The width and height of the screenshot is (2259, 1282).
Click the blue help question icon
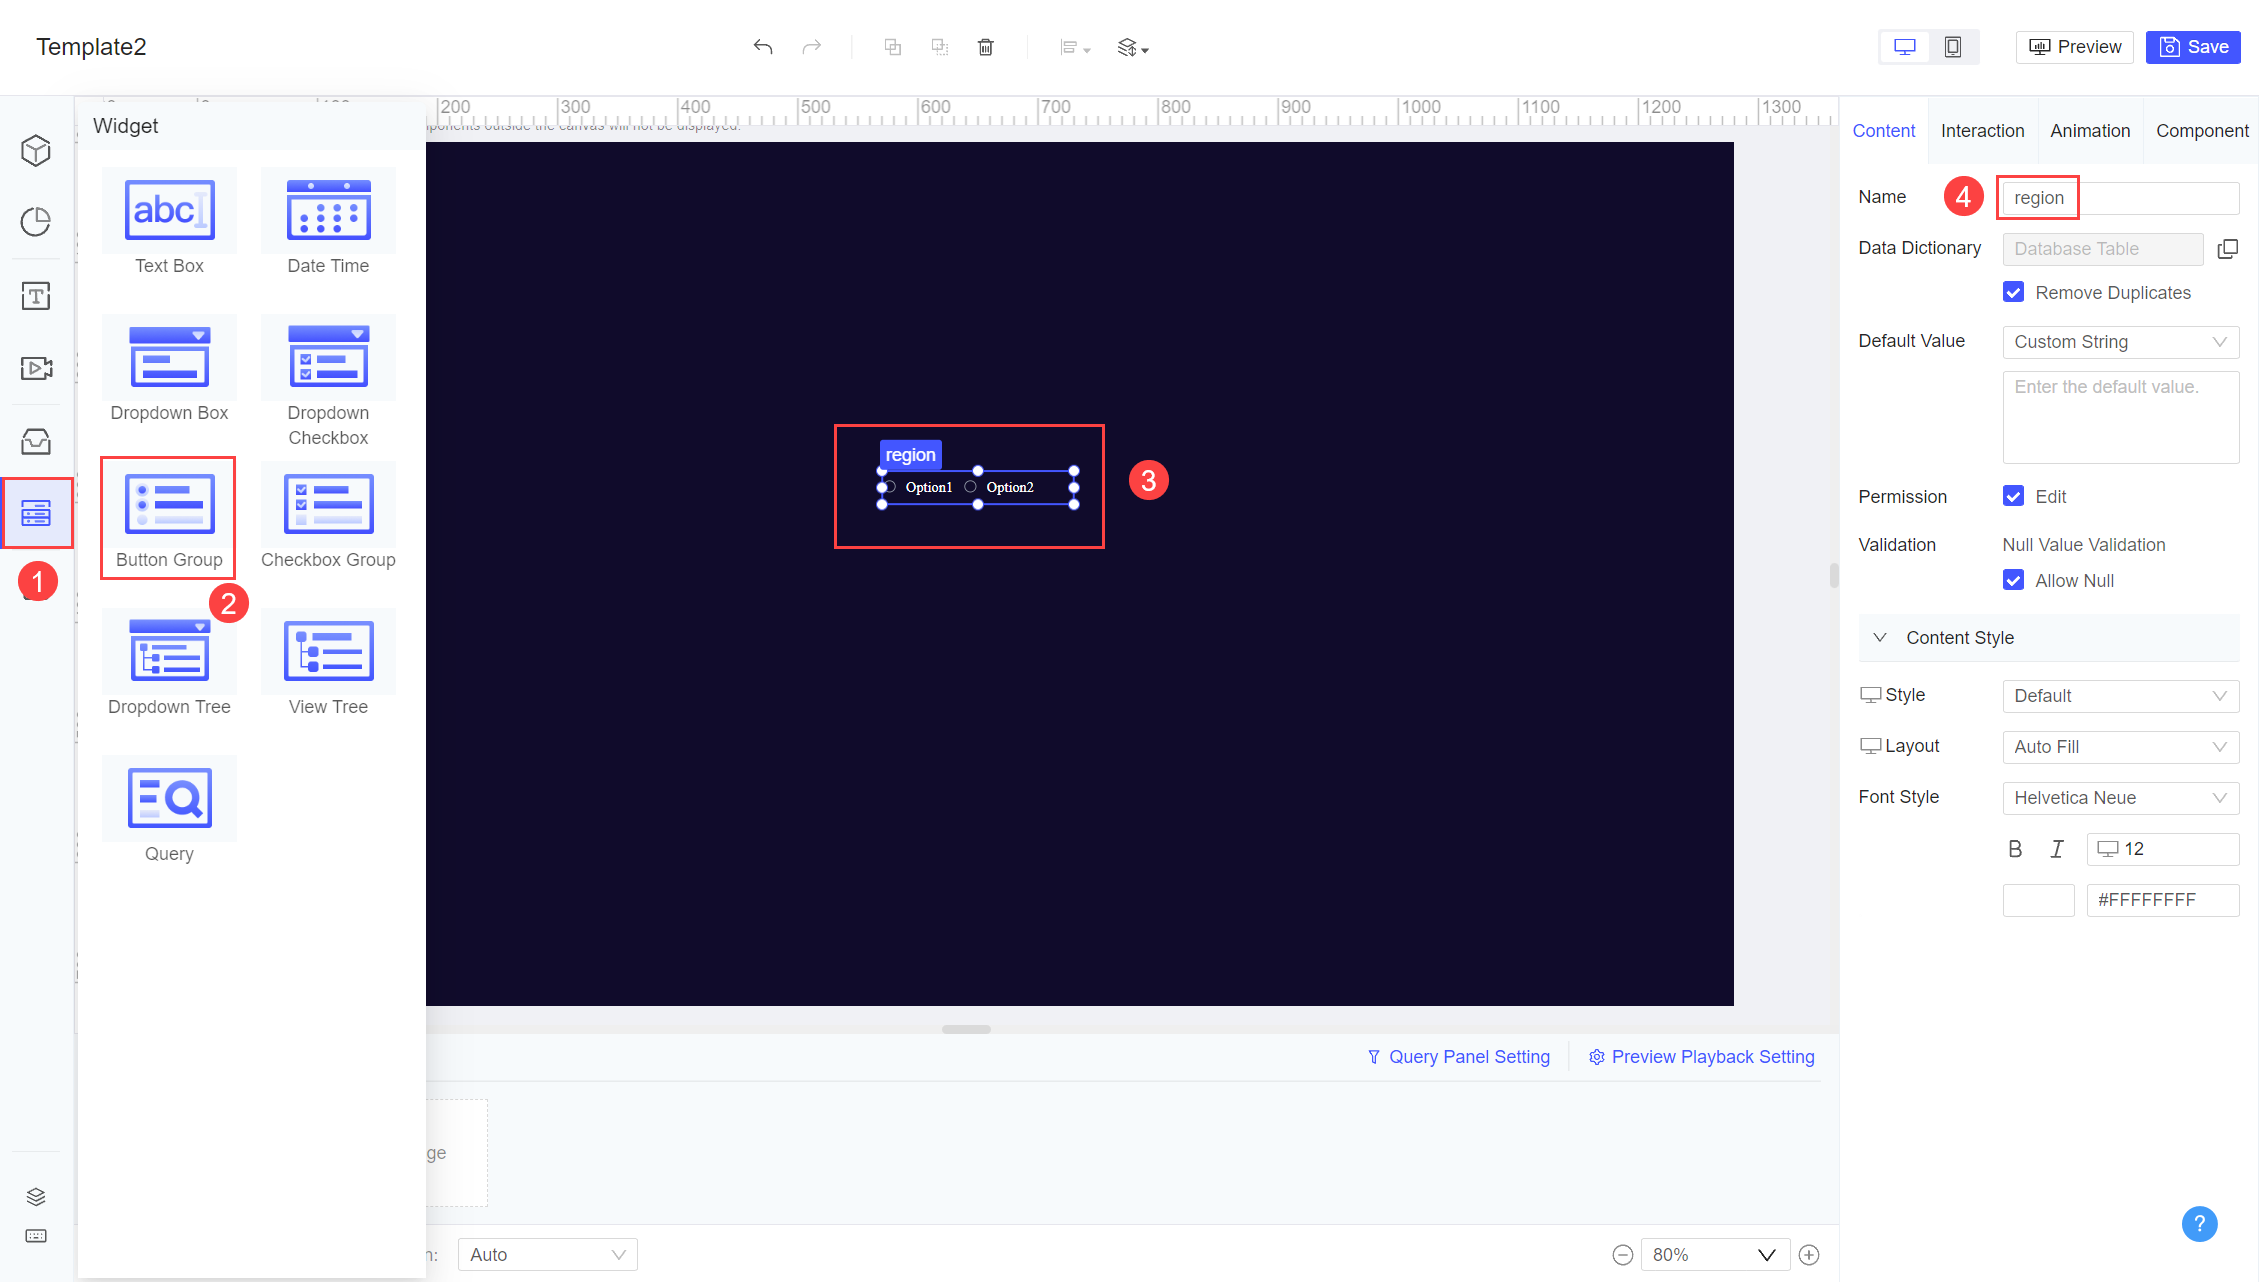[x=2199, y=1223]
